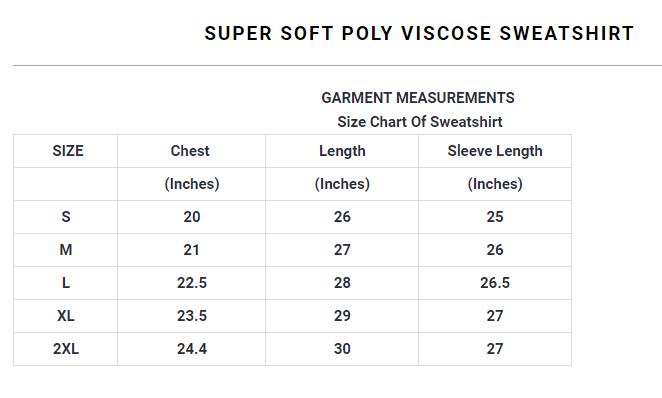The image size is (662, 398).
Task: Click the Sleeve Length column header
Action: (x=495, y=151)
